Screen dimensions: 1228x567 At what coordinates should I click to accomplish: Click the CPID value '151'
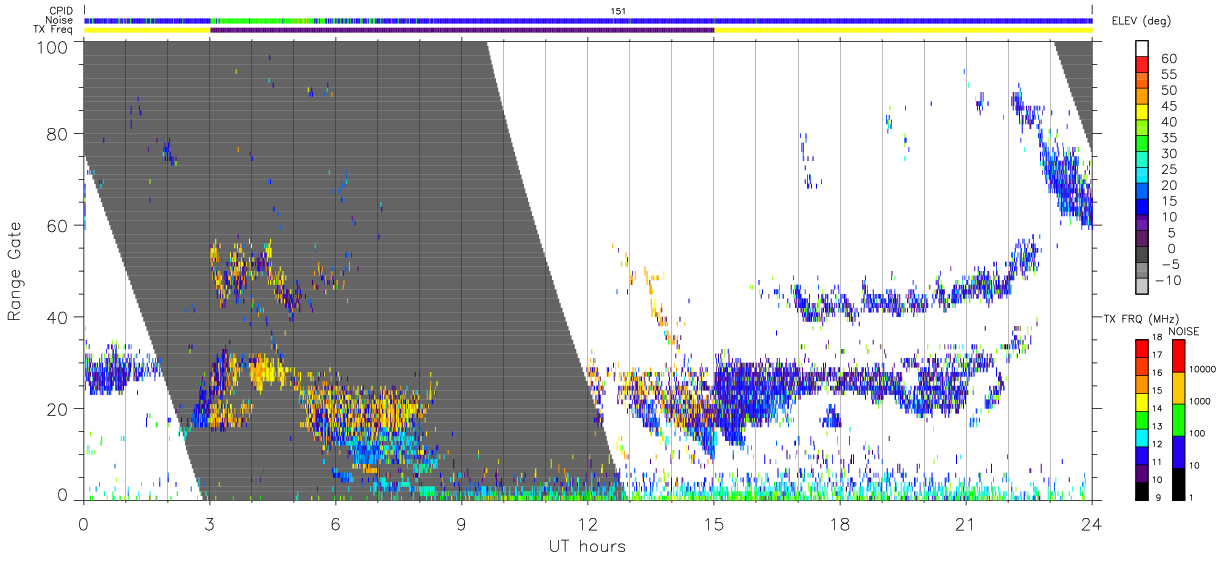[619, 11]
